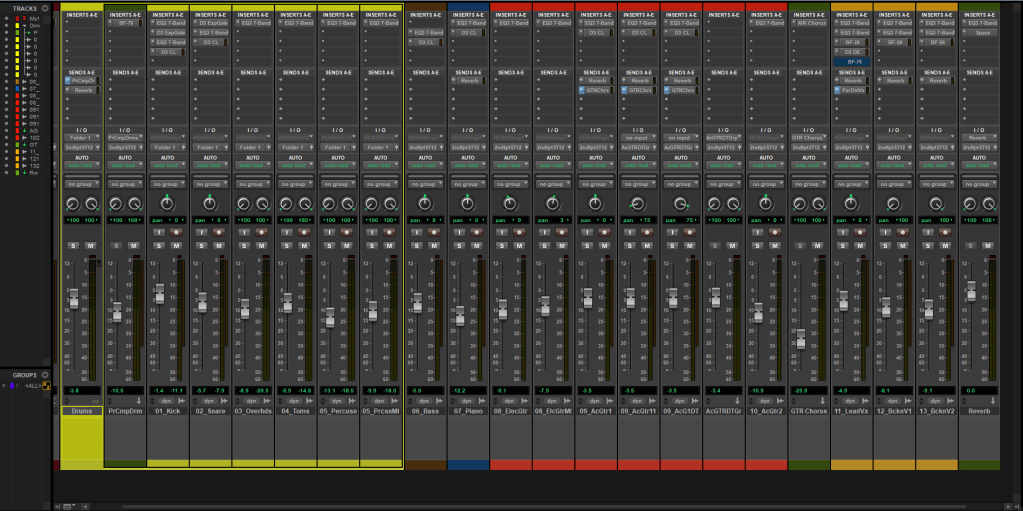Click the left pan knob on the Drums track

coord(72,203)
